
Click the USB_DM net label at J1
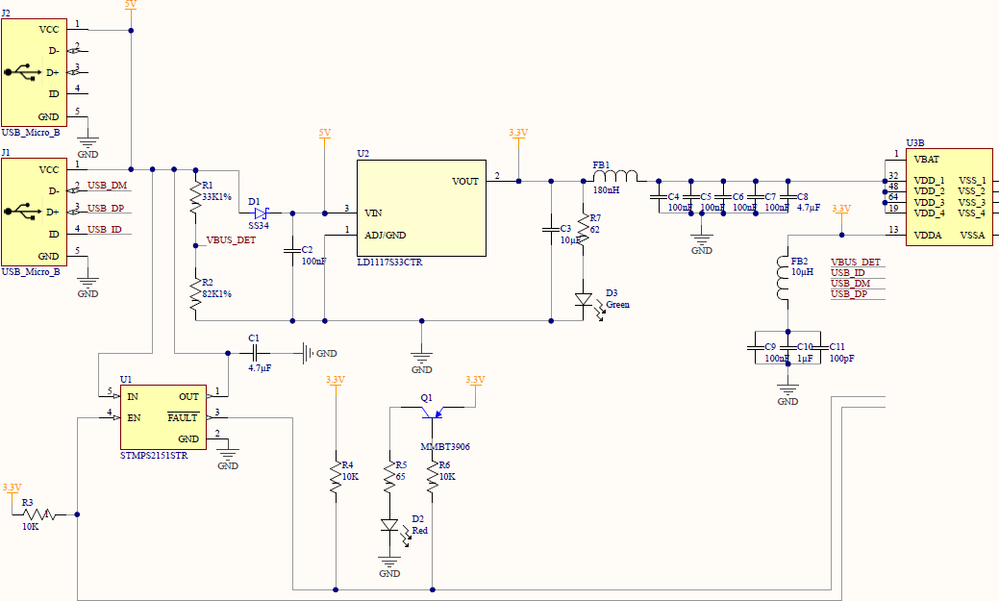tap(107, 185)
